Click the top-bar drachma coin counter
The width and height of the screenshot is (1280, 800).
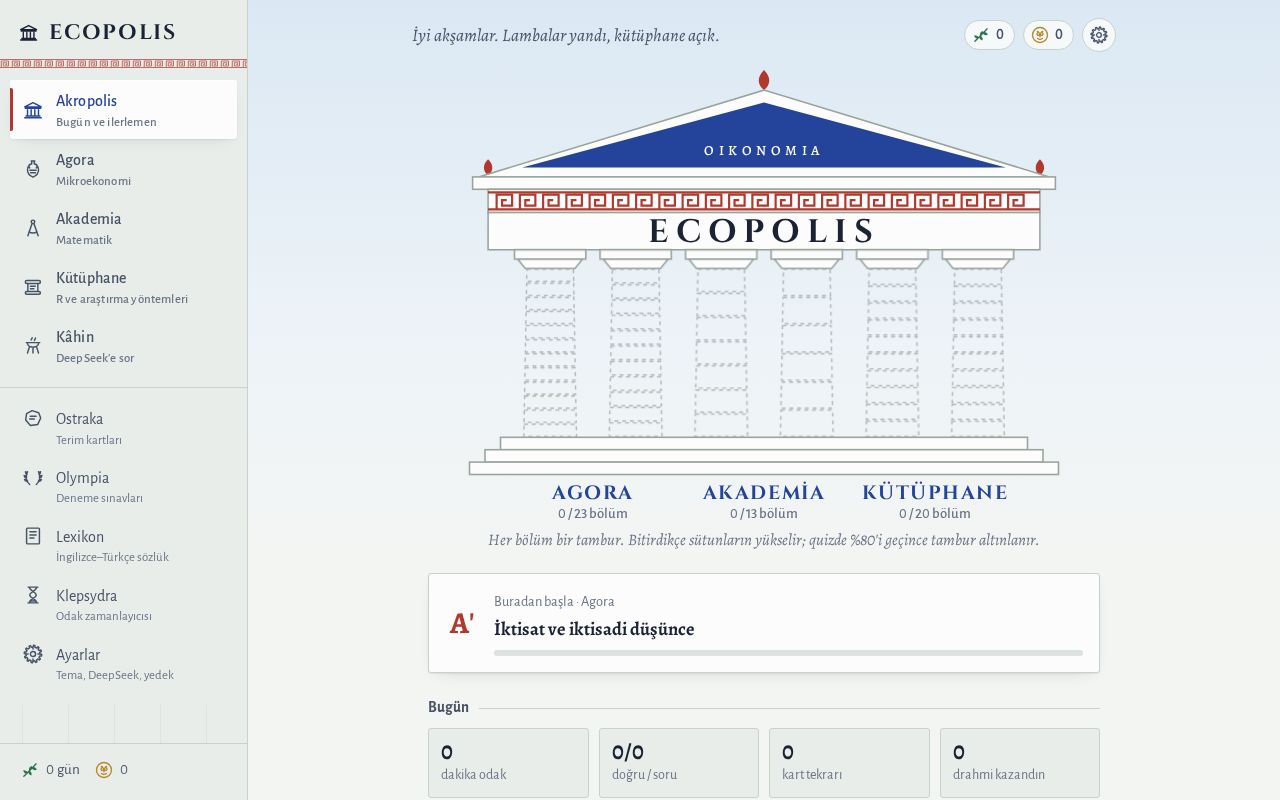(1048, 35)
